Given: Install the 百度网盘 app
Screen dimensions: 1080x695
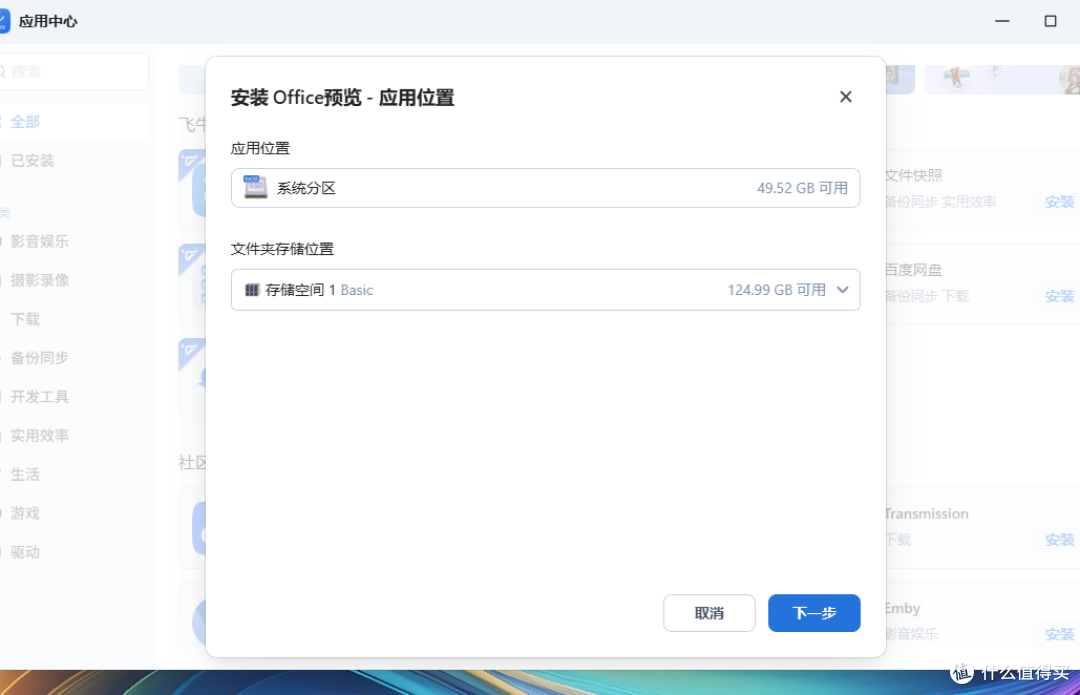Looking at the screenshot, I should 1059,296.
